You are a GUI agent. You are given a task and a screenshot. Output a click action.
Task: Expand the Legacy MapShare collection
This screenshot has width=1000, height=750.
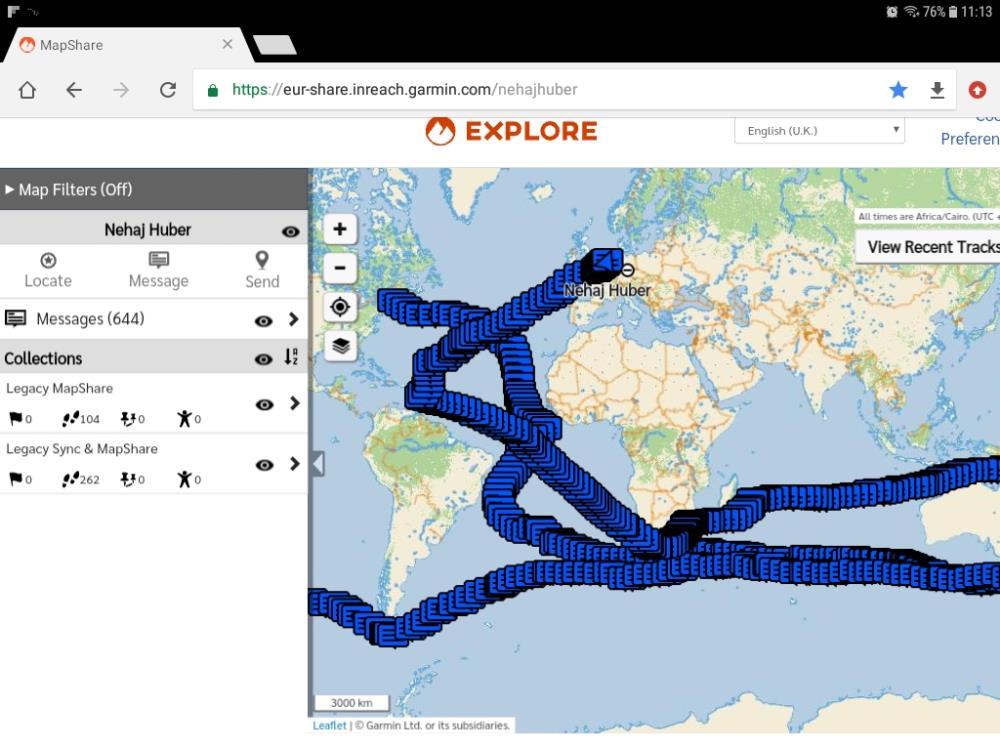(x=294, y=403)
